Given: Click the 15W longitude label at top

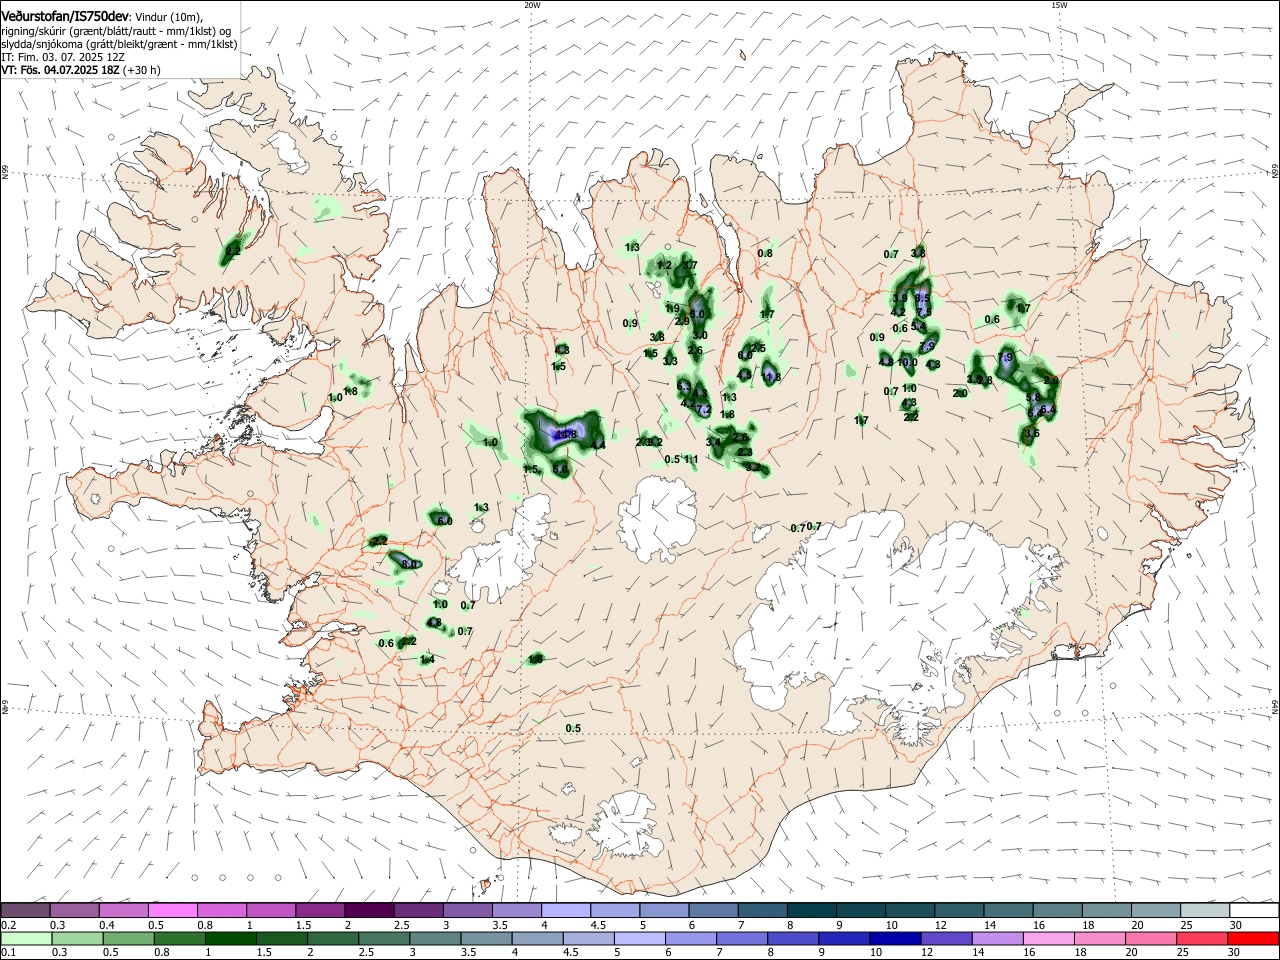Looking at the screenshot, I should tap(1059, 5).
